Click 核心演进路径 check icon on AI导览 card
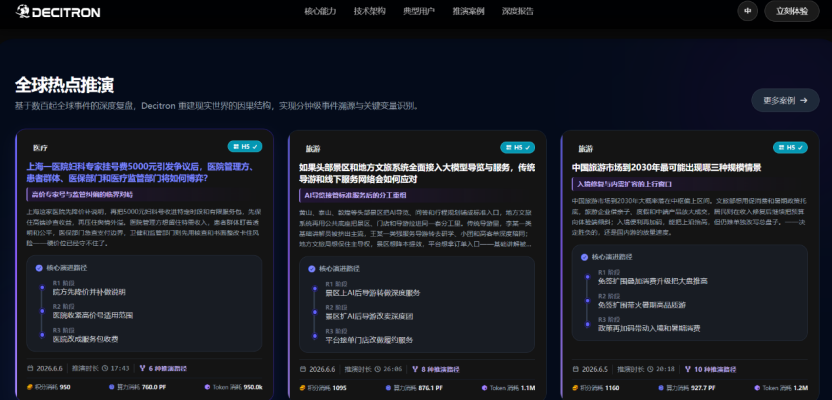The height and width of the screenshot is (400, 832). (x=311, y=269)
